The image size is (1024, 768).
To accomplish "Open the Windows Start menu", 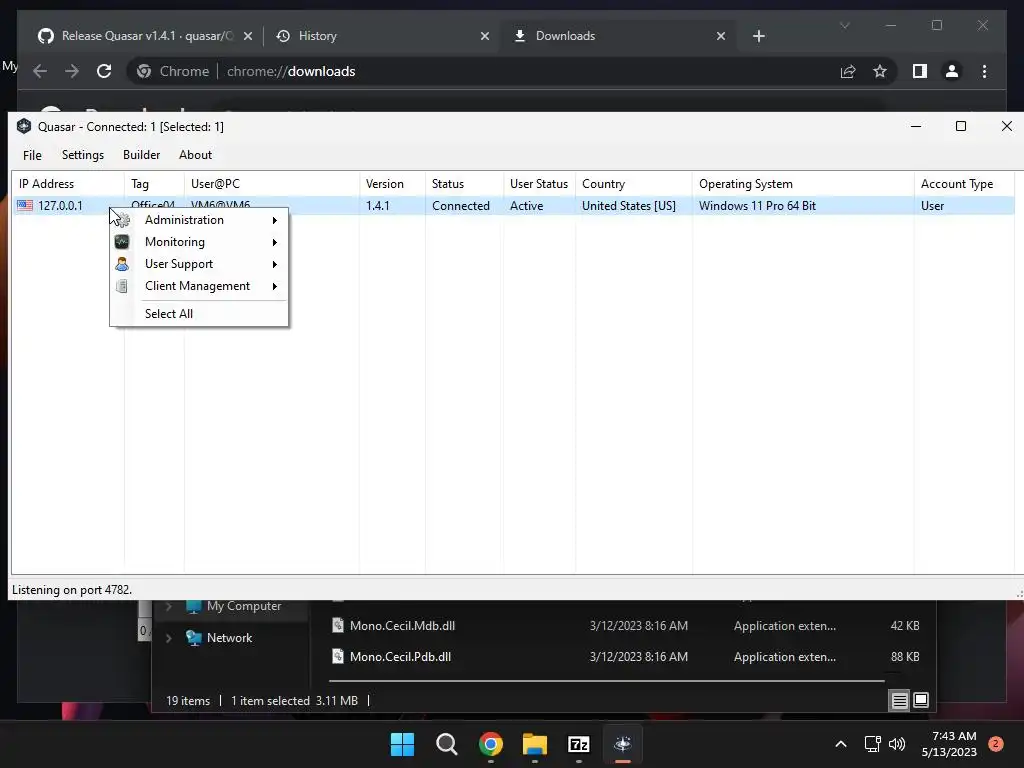I will point(402,744).
